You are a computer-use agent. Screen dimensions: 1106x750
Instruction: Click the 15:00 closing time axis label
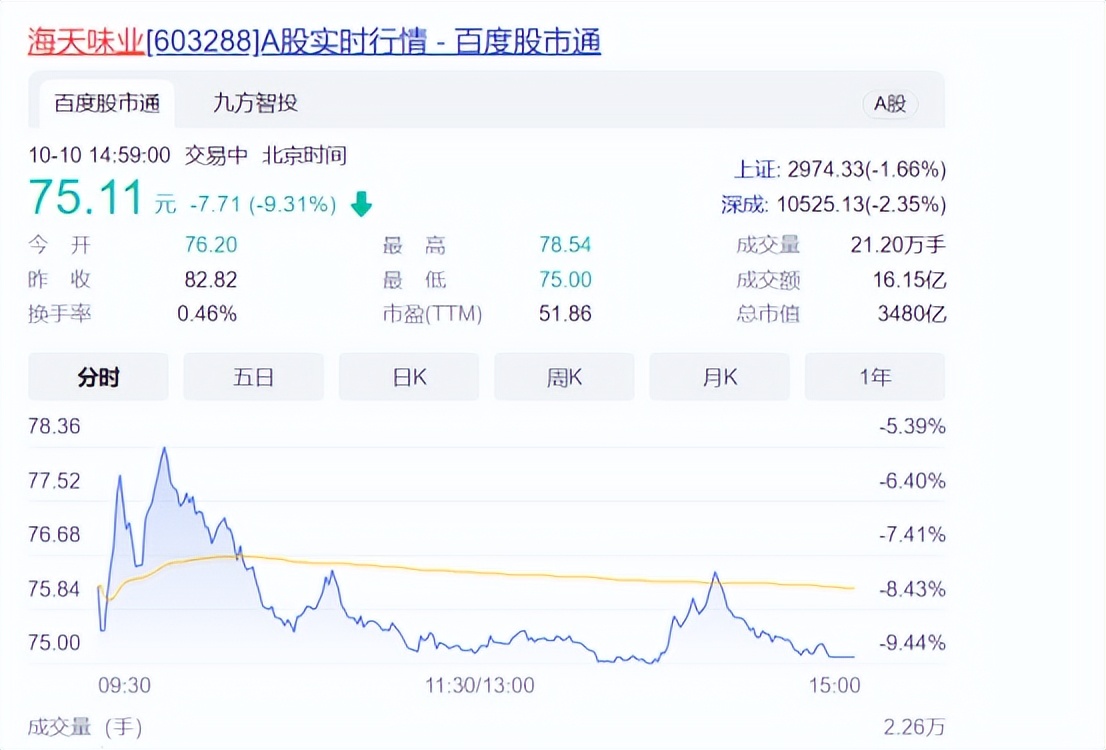pos(834,685)
